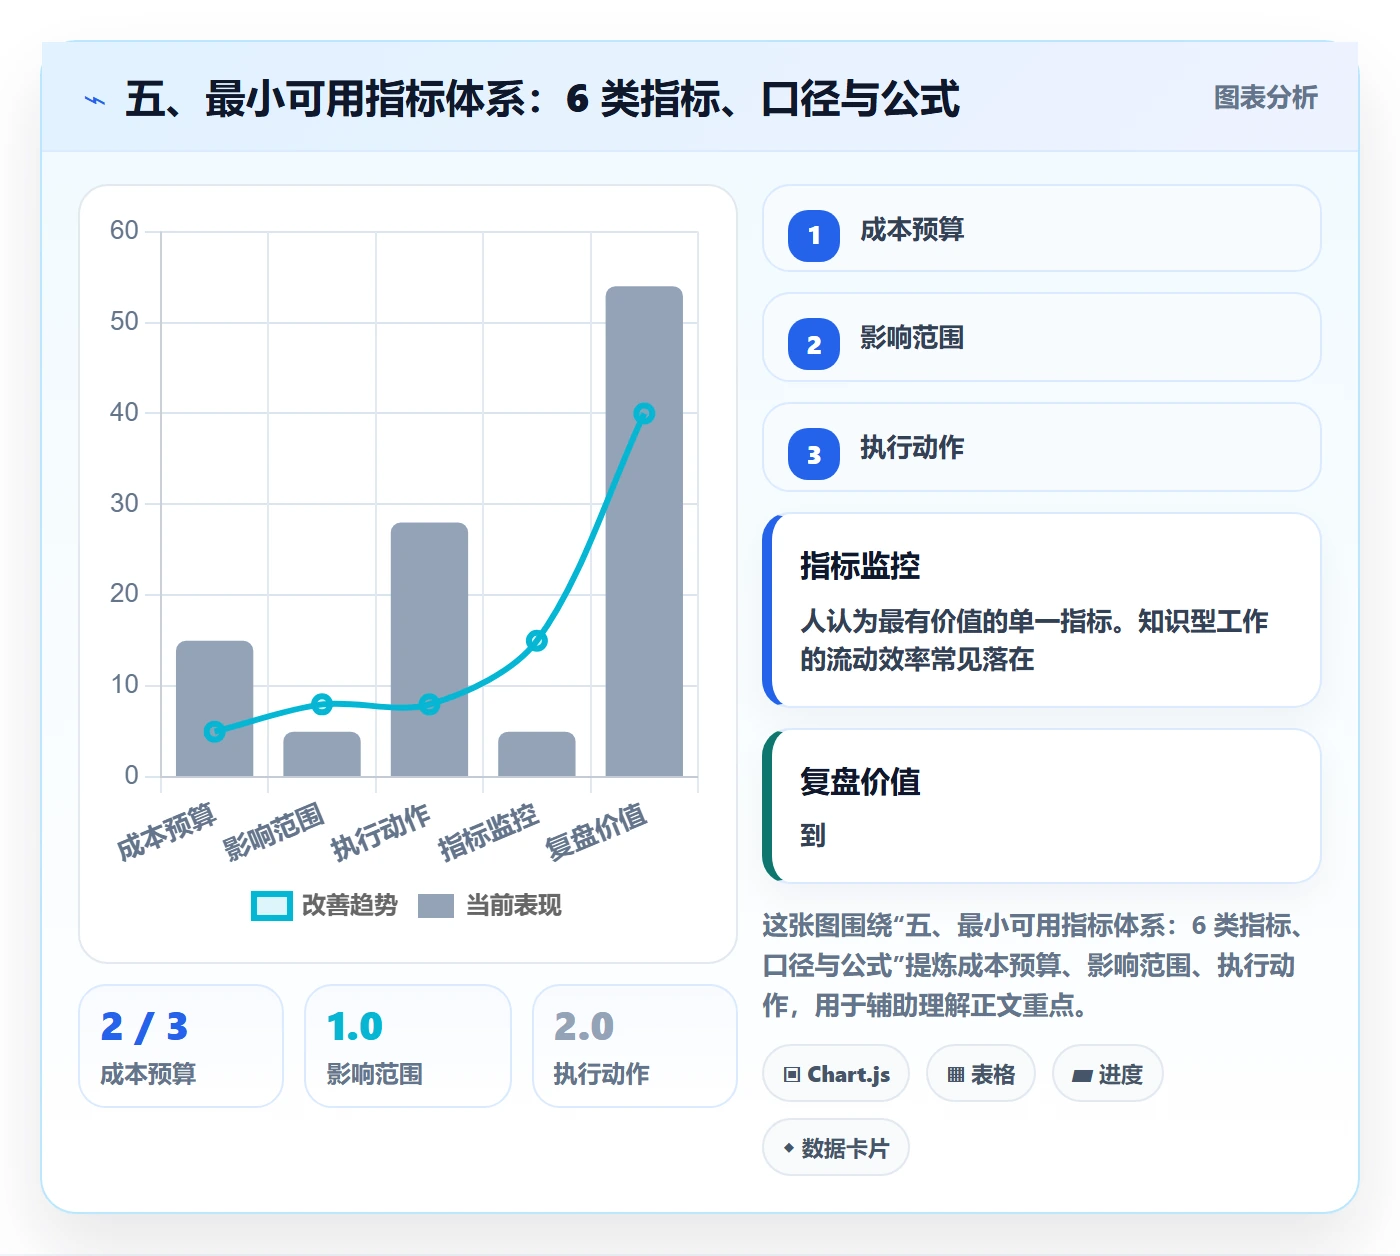
Task: Toggle the 当前表现 legend swatch
Action: (435, 906)
